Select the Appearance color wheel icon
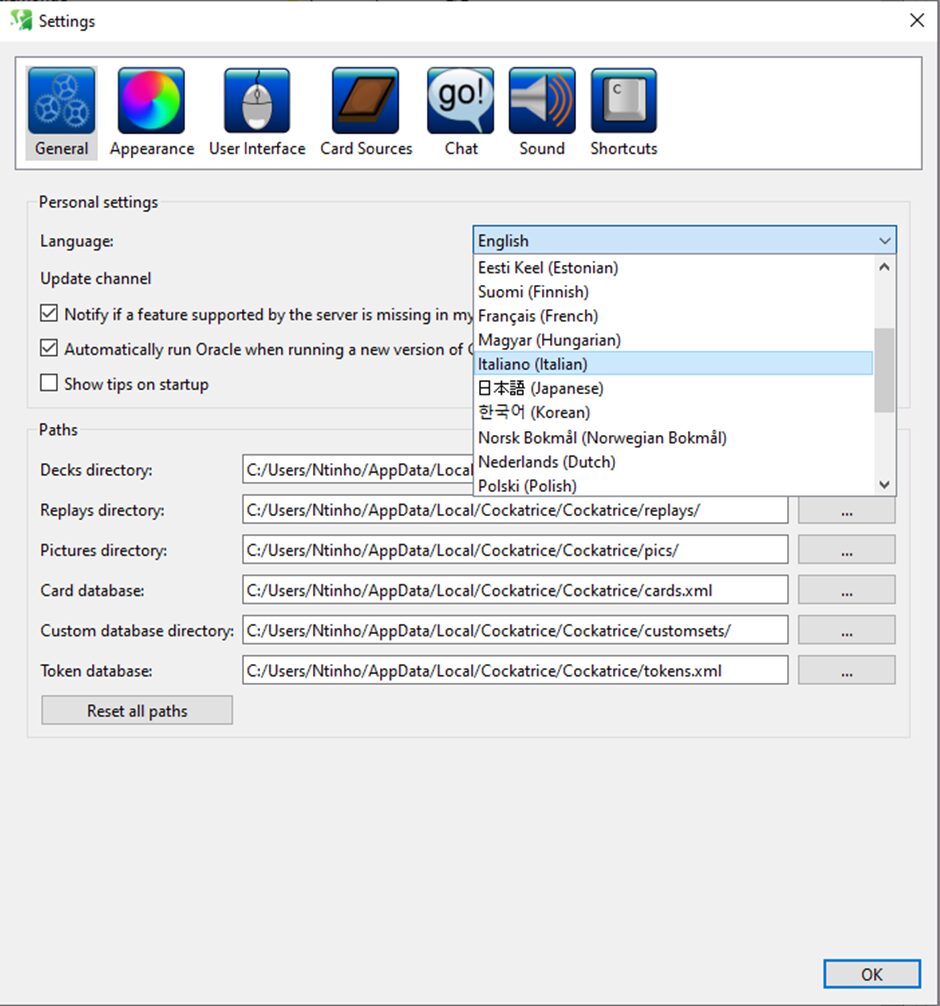This screenshot has height=1006, width=940. coord(151,101)
